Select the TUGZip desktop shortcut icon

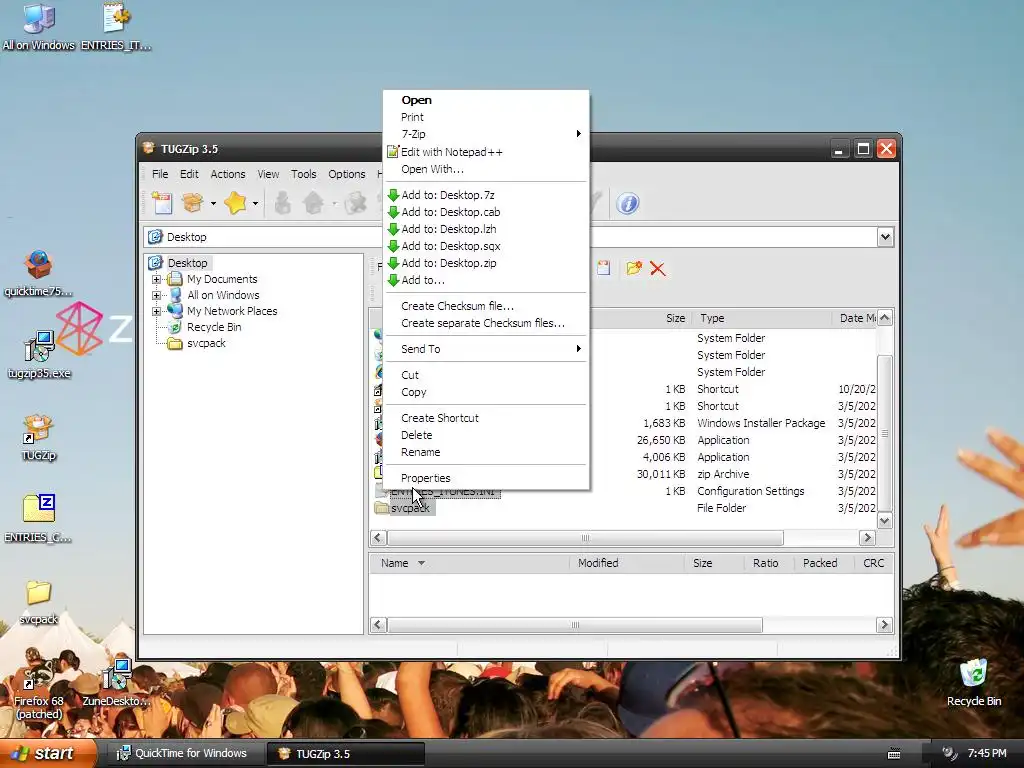click(x=39, y=438)
